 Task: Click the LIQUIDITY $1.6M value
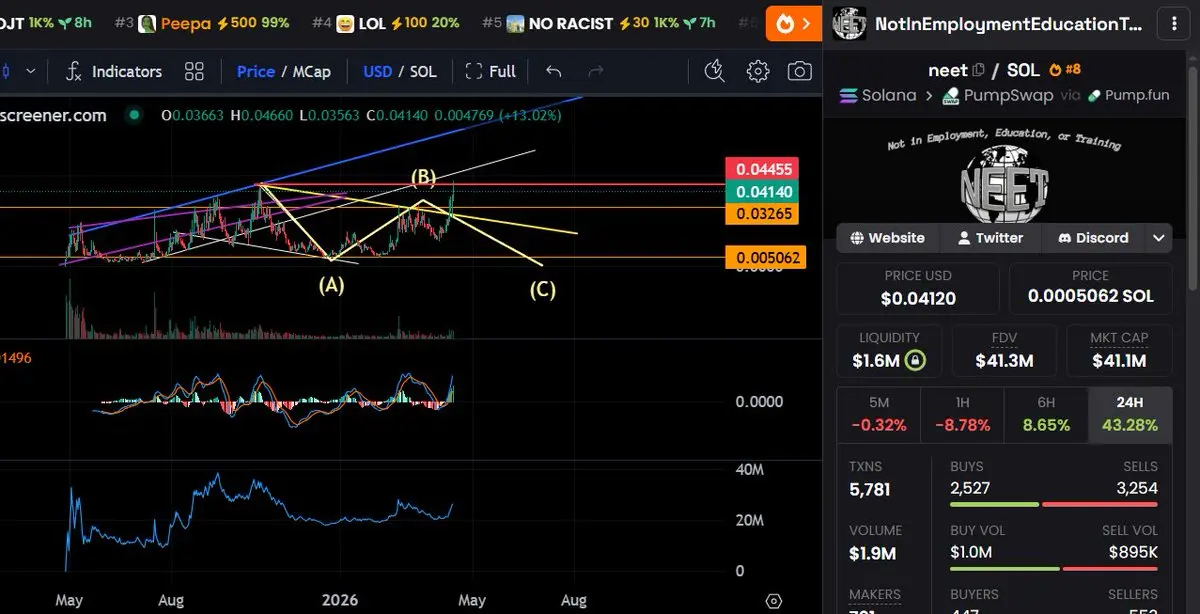tap(876, 361)
